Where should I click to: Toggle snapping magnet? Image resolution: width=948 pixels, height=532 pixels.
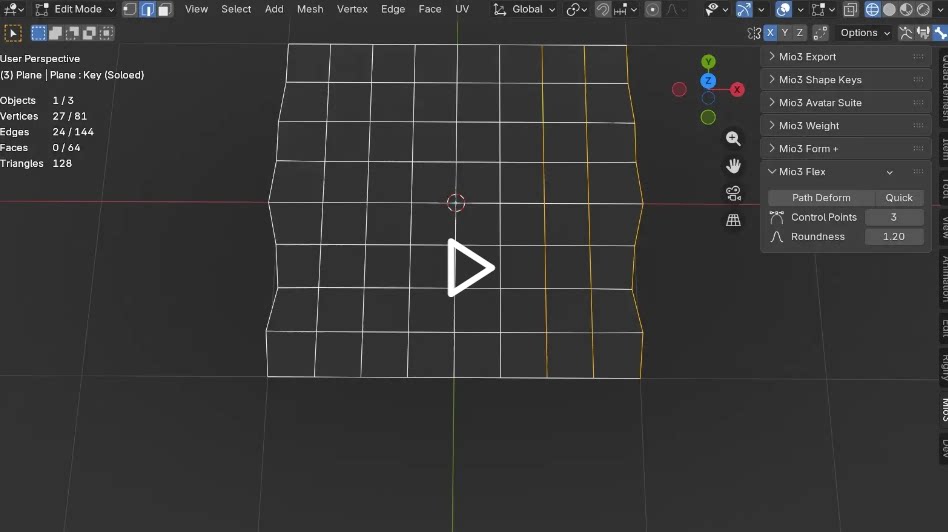coord(603,9)
